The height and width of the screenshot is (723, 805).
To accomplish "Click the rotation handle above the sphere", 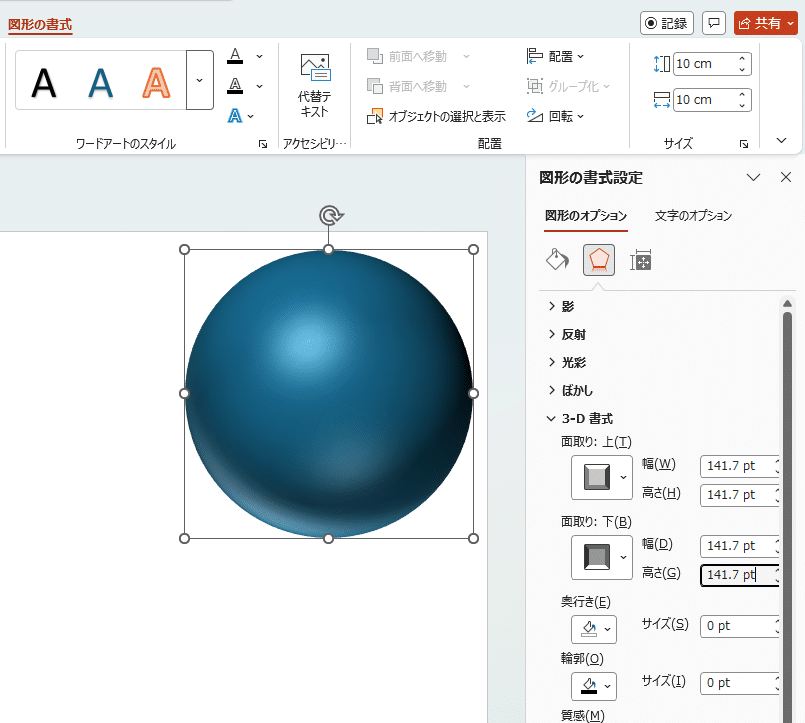I will click(x=329, y=215).
